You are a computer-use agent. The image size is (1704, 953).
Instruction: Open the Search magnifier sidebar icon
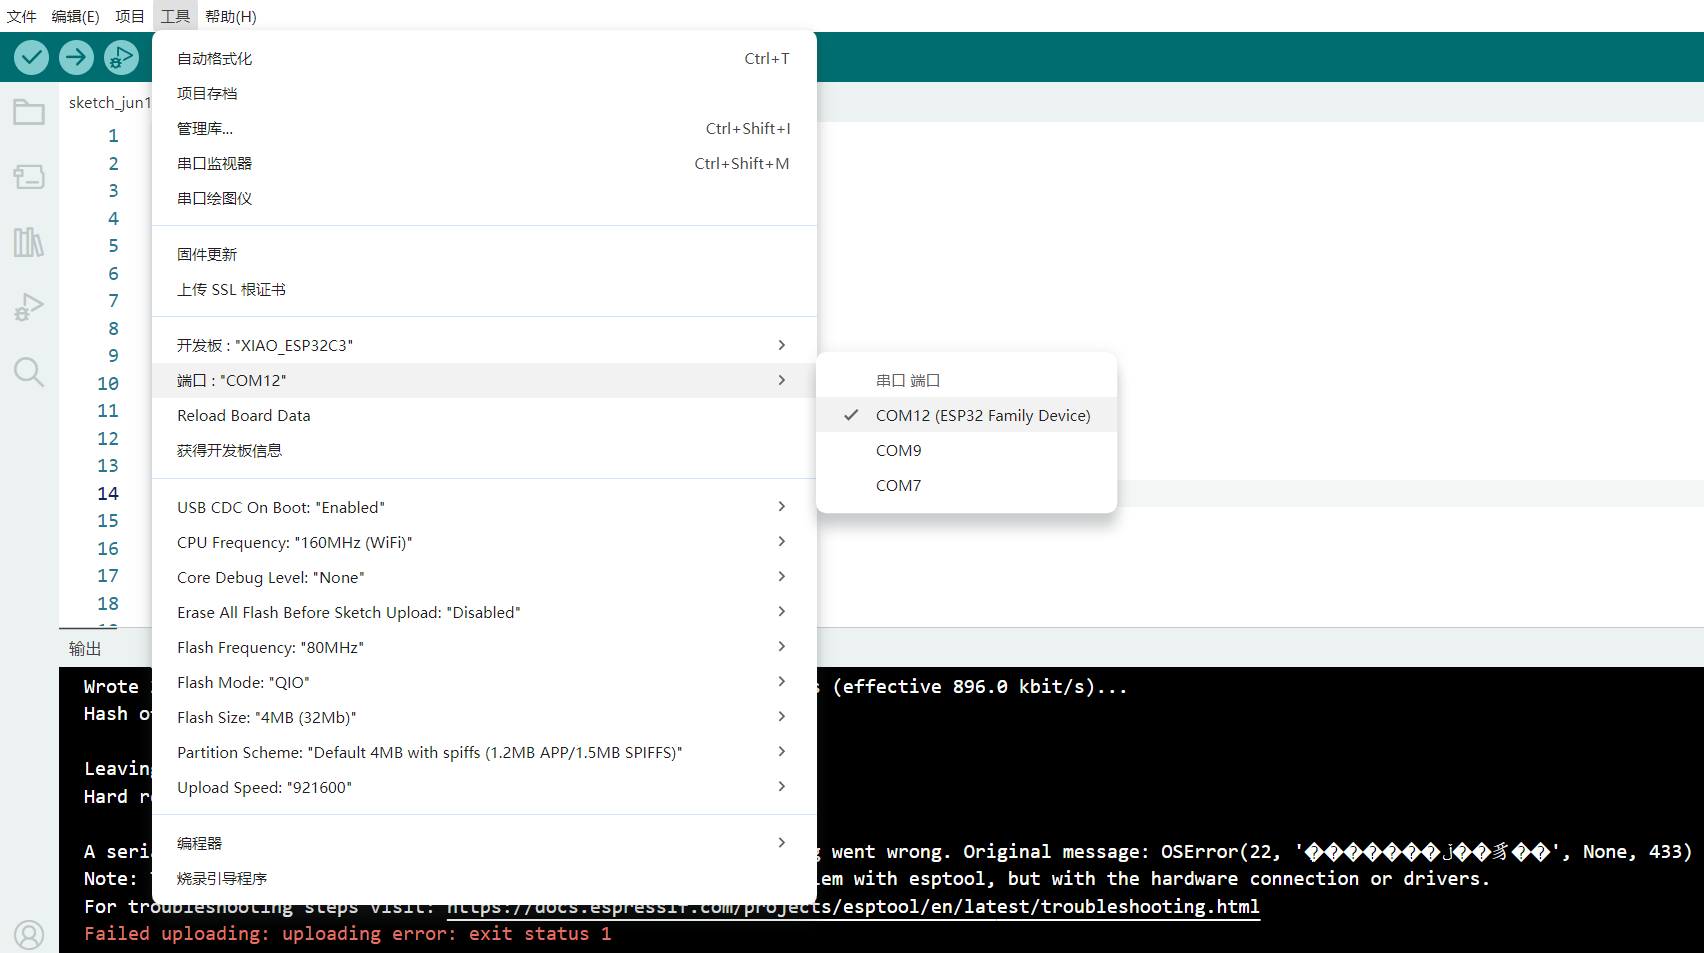pyautogui.click(x=29, y=372)
